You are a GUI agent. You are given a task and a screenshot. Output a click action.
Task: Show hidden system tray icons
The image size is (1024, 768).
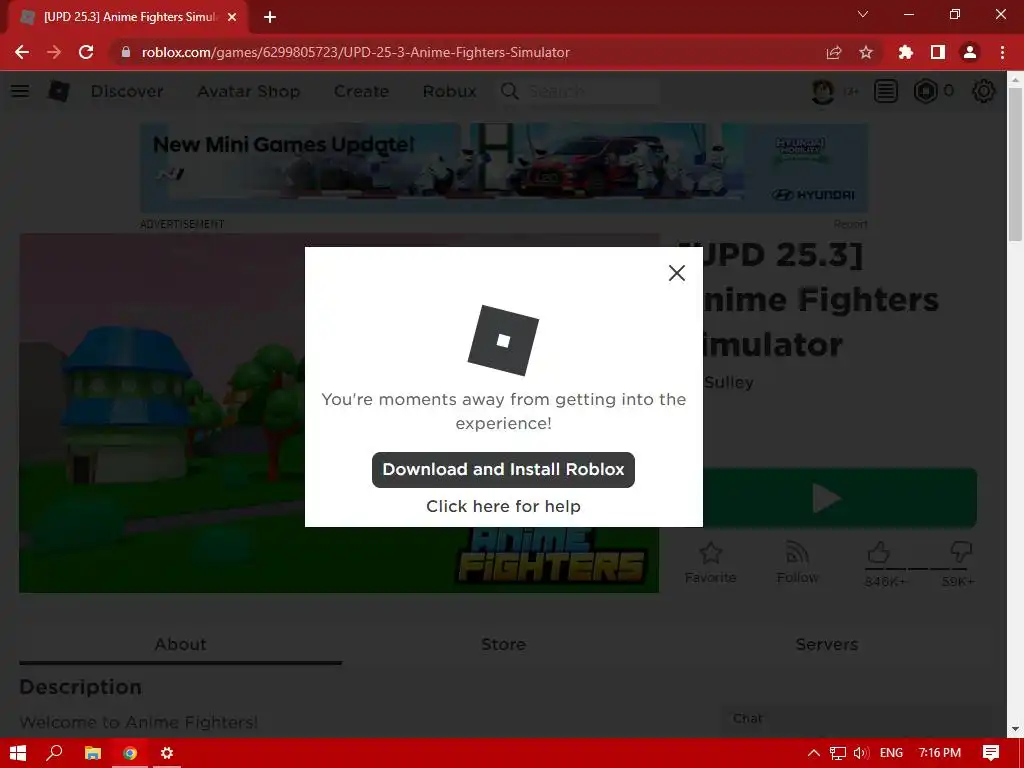click(x=814, y=753)
